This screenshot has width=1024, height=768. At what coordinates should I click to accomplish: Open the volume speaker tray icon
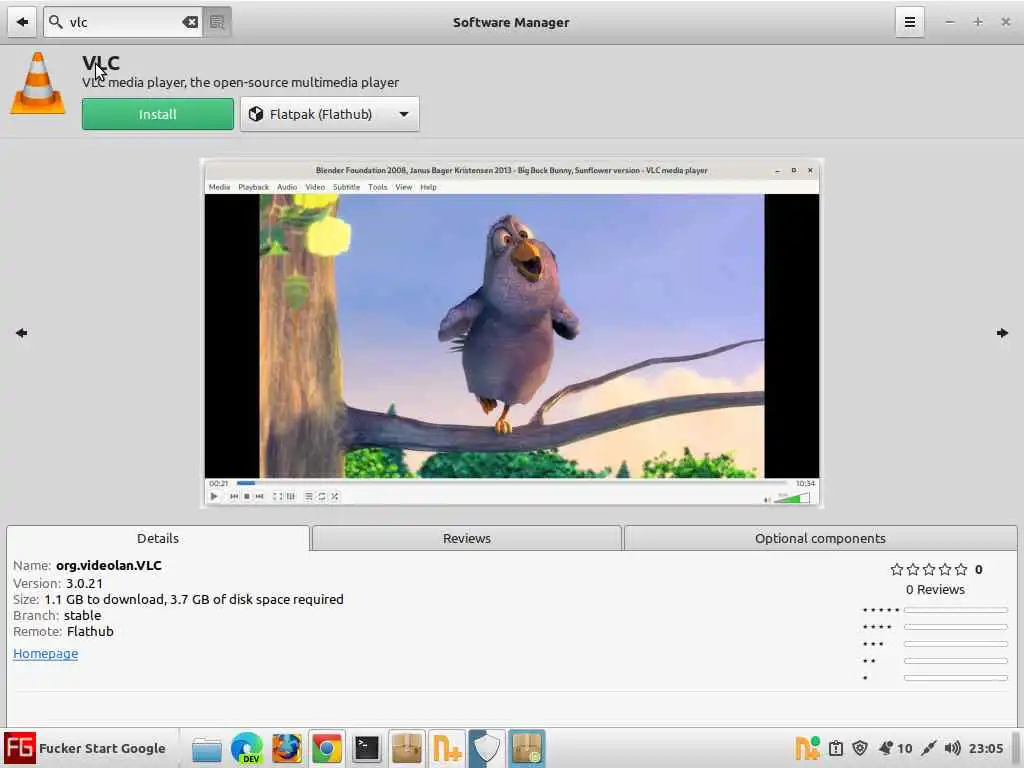click(x=952, y=748)
